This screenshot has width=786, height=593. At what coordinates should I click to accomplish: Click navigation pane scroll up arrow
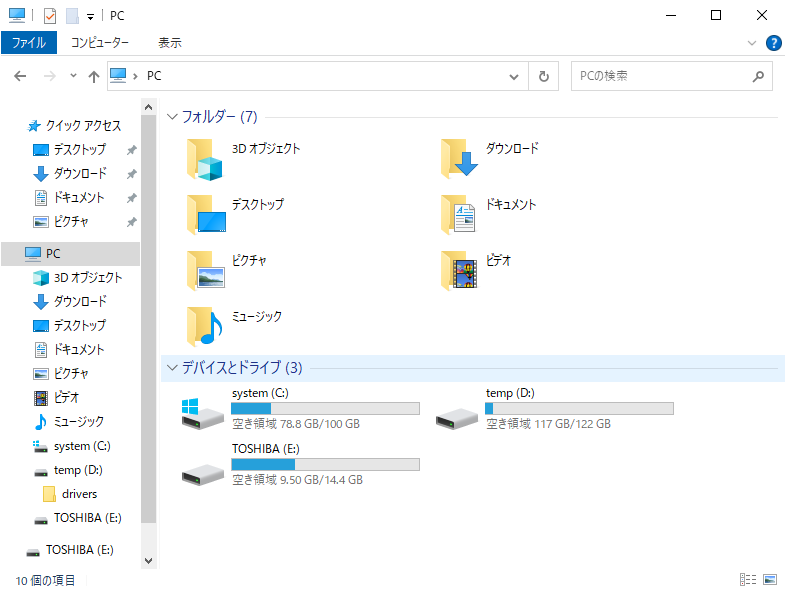148,107
